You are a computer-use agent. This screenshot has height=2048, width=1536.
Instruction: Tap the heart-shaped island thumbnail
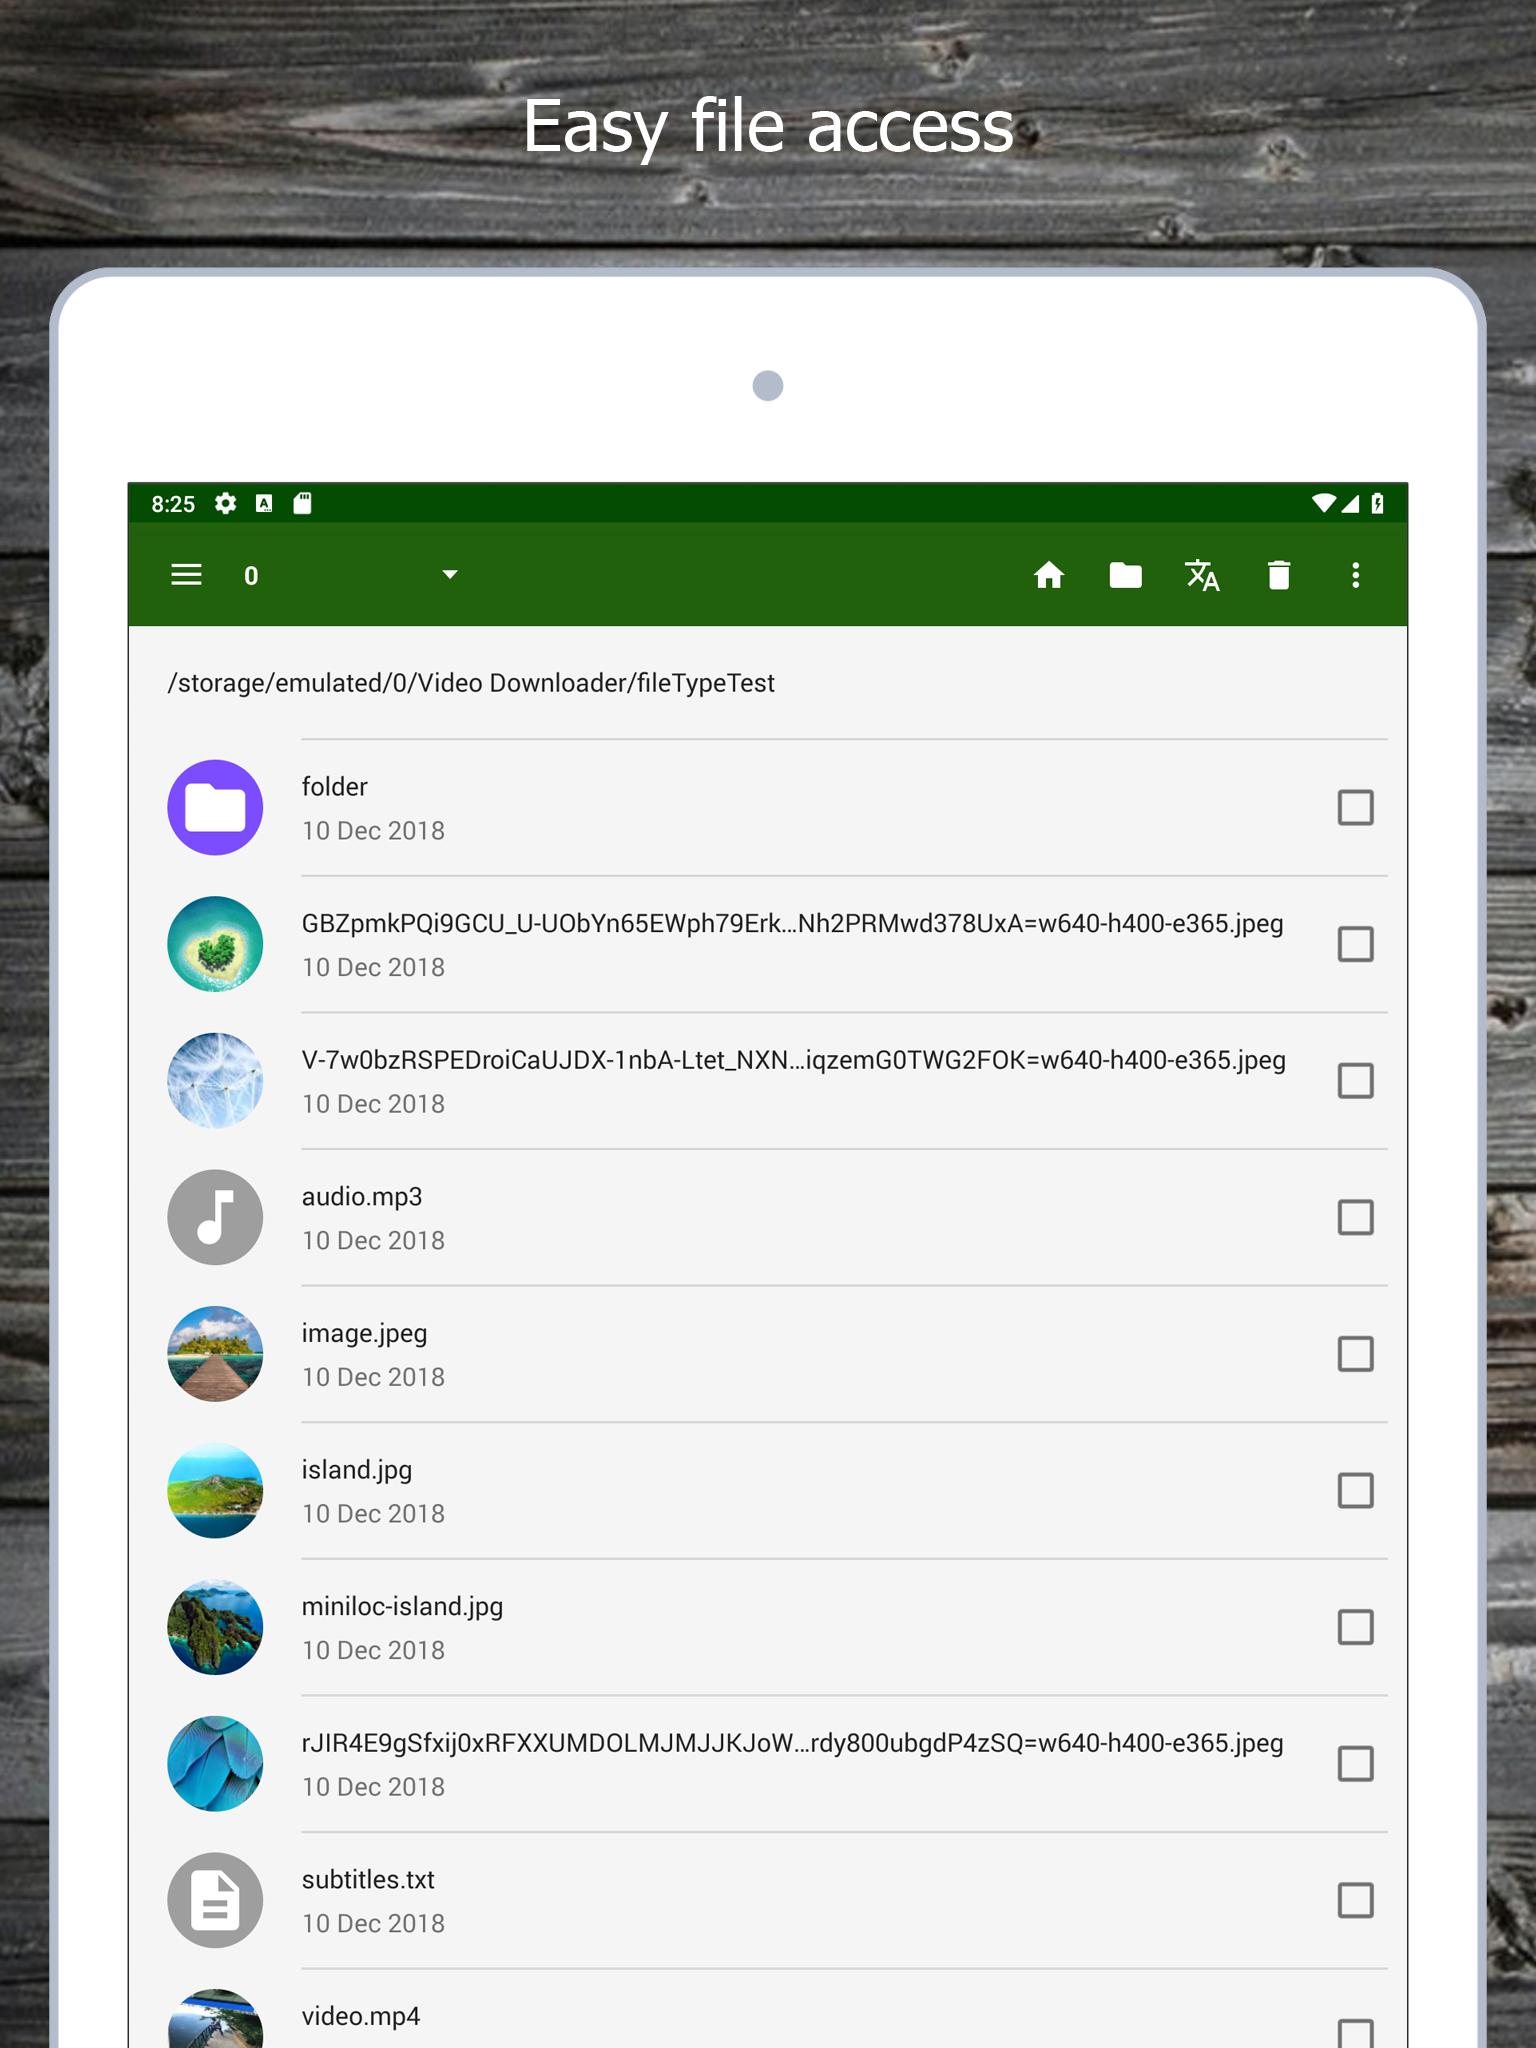click(x=215, y=944)
